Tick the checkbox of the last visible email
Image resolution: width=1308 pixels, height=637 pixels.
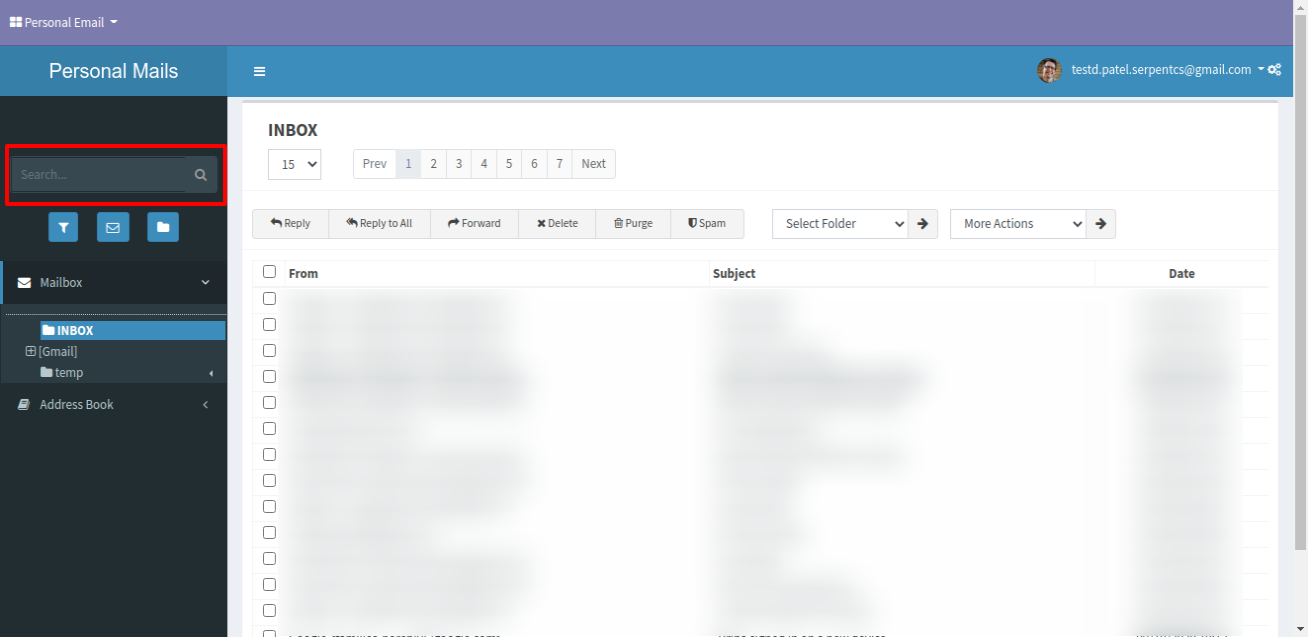(x=269, y=610)
